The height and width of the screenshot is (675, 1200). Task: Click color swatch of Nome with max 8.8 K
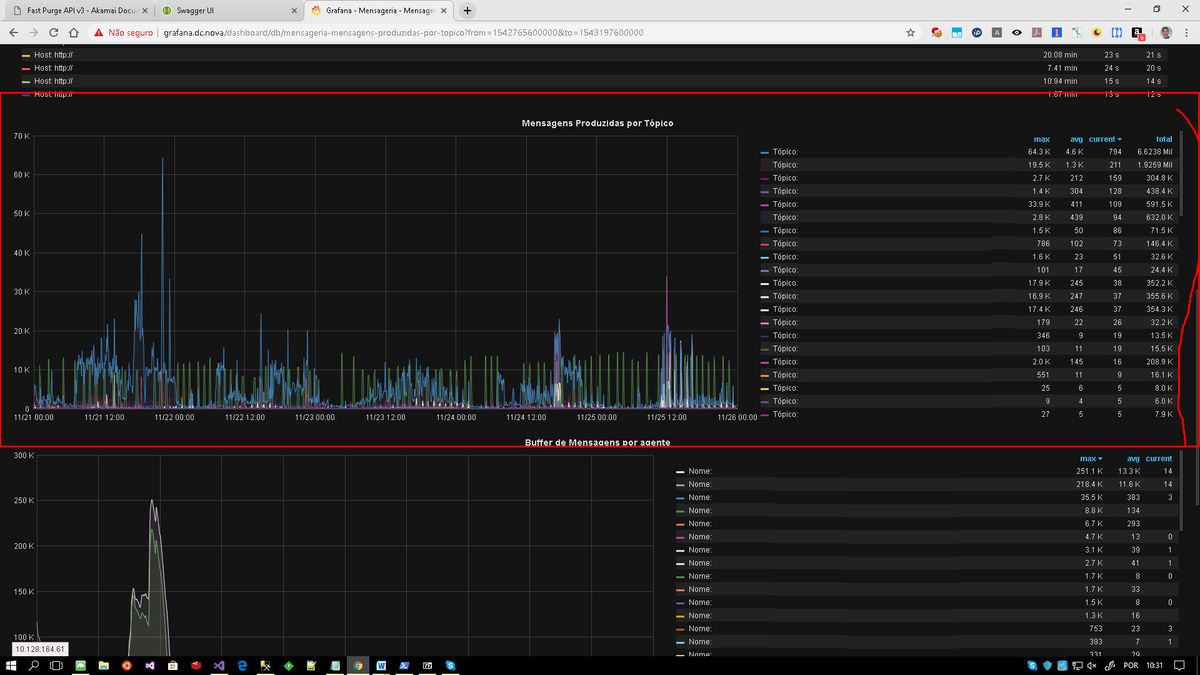tap(680, 511)
